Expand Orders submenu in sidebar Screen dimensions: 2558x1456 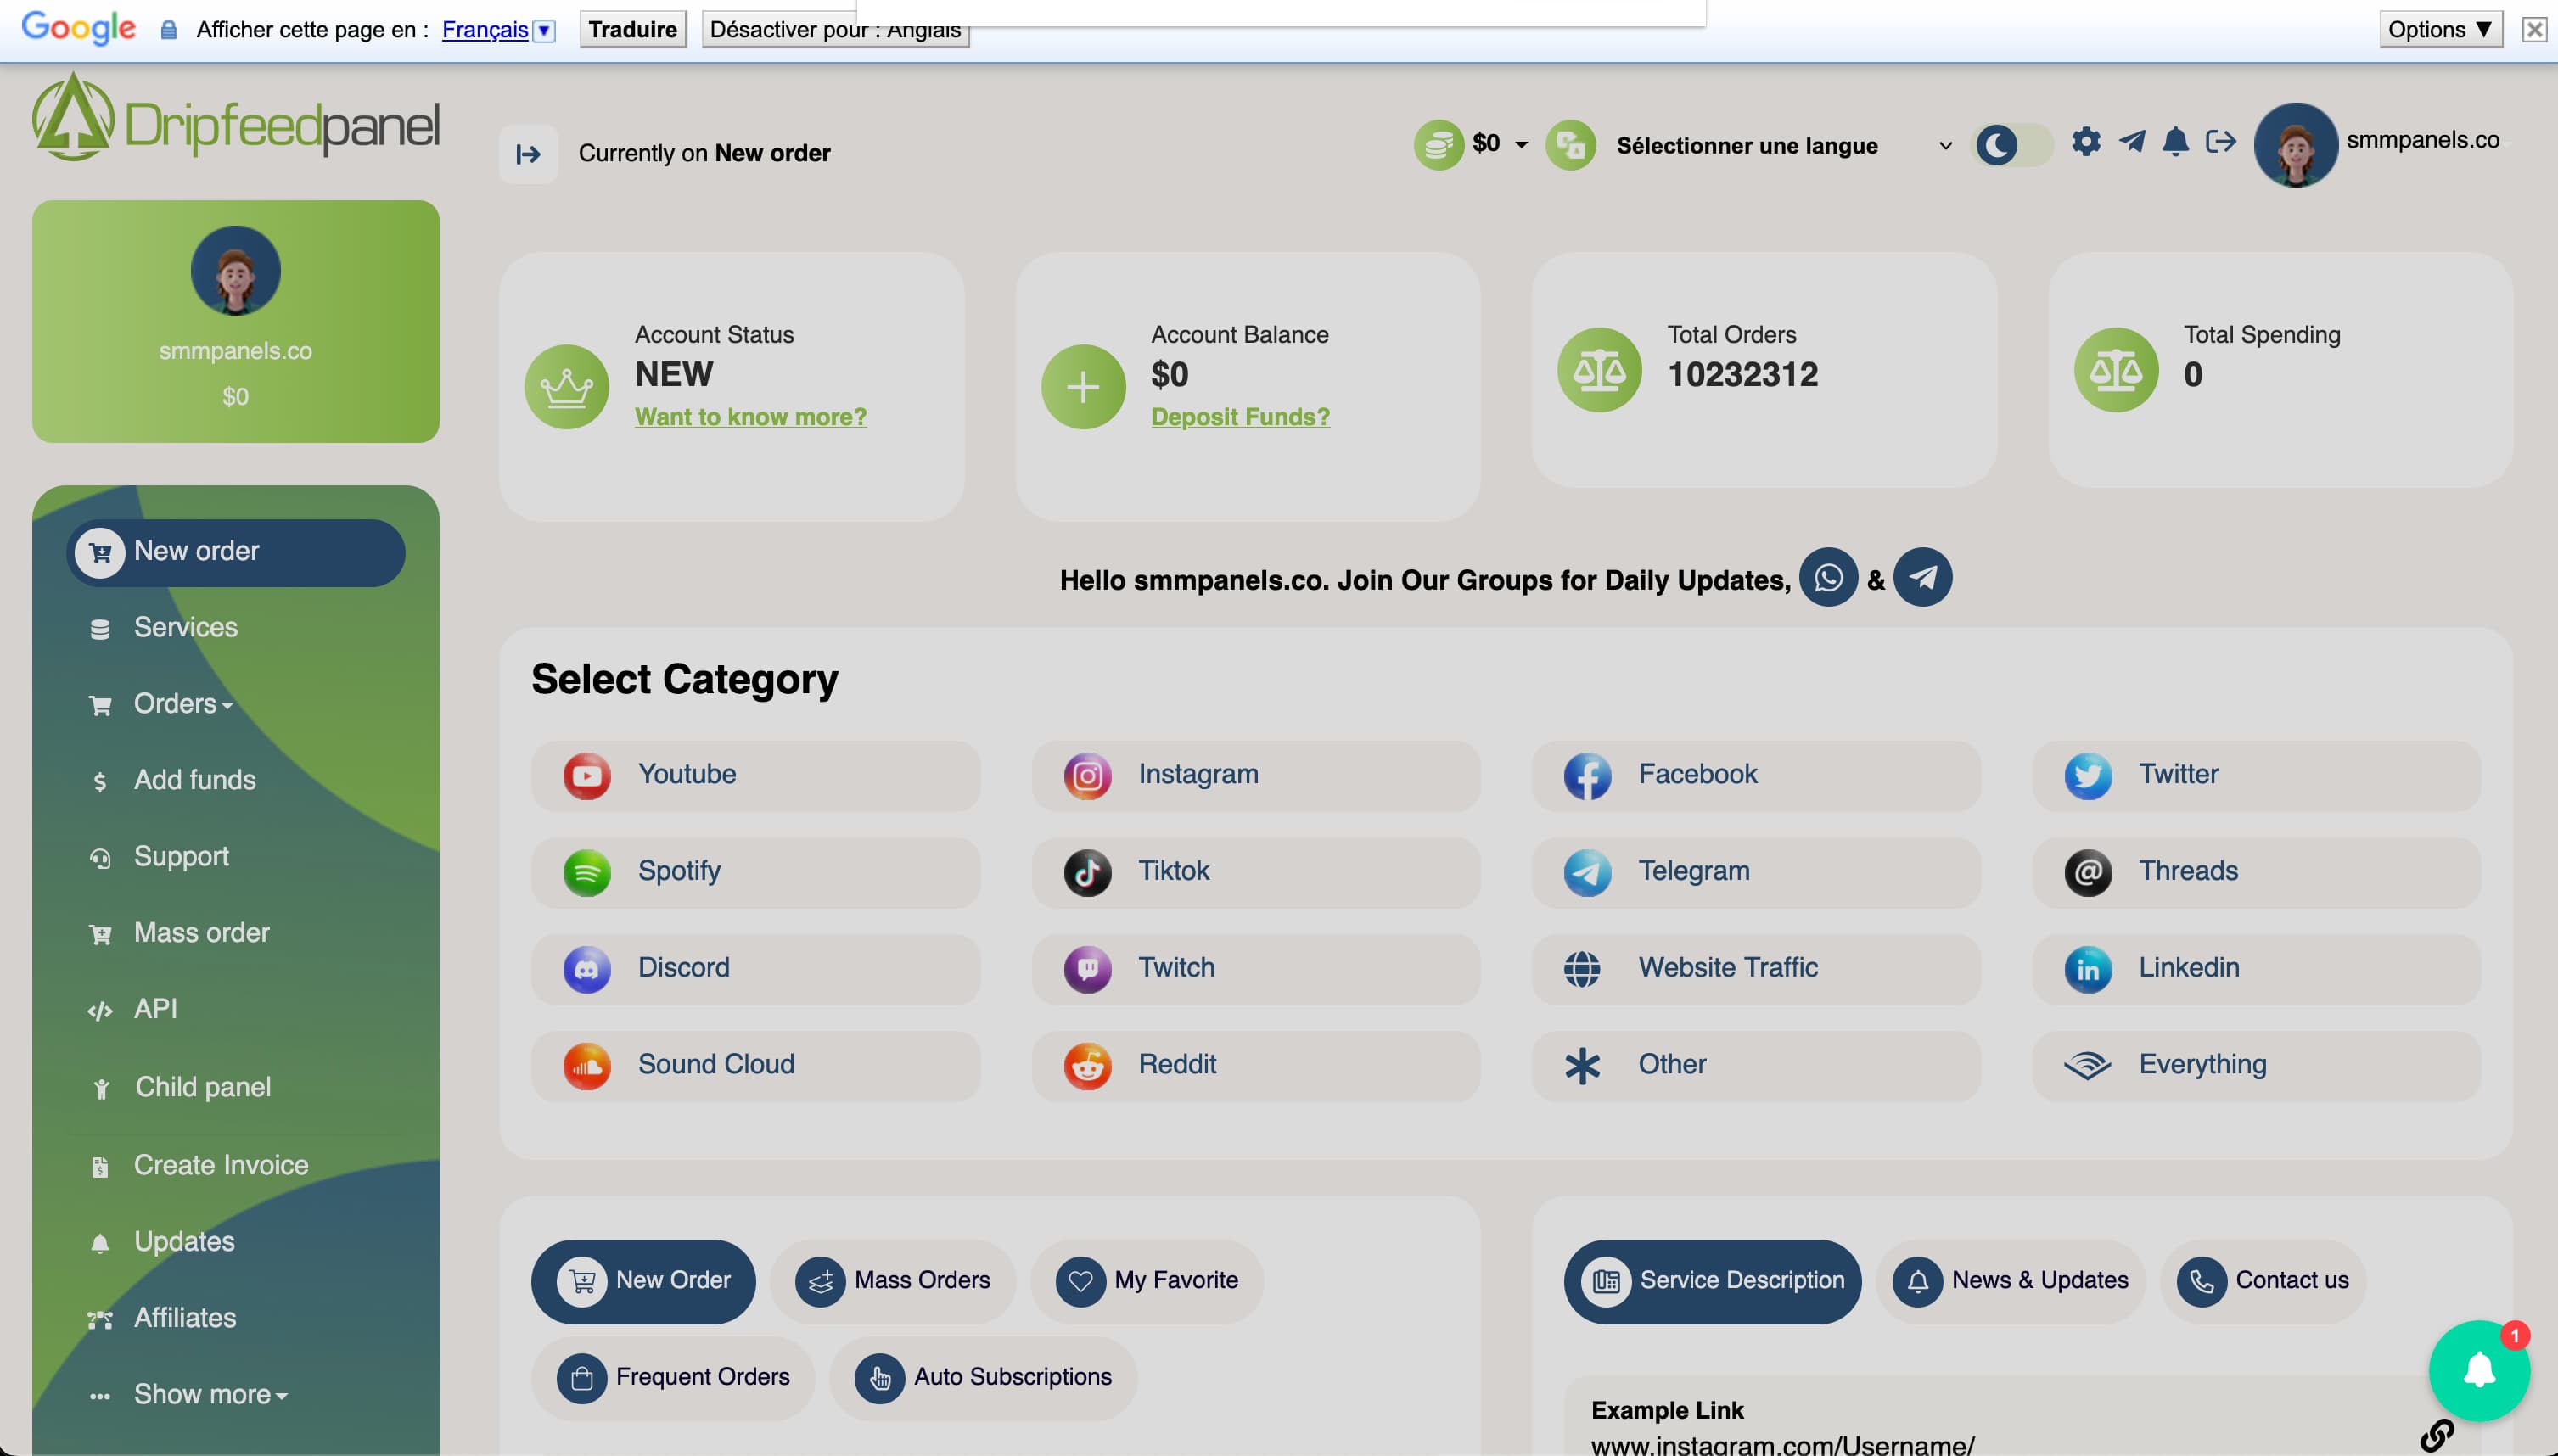[183, 704]
